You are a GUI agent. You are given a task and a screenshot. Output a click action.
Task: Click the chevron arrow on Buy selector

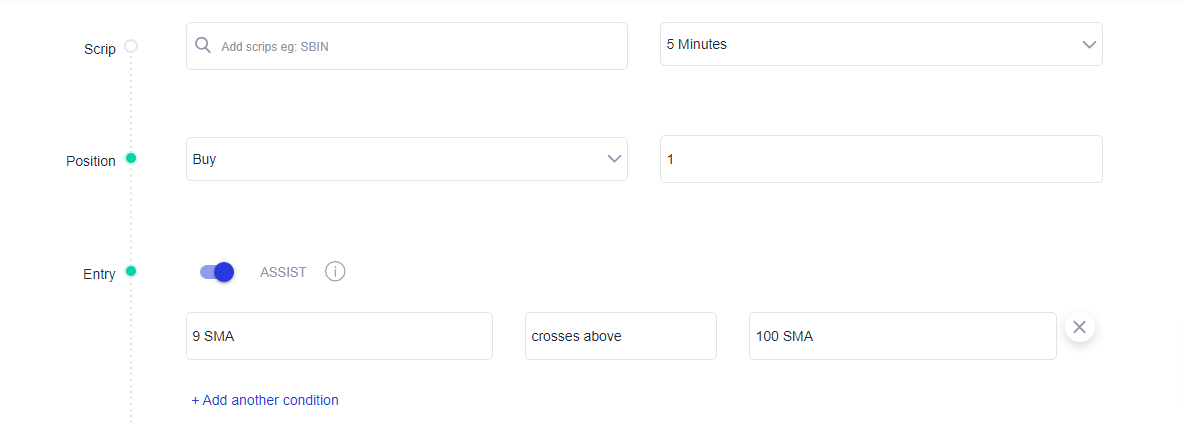[x=614, y=159]
